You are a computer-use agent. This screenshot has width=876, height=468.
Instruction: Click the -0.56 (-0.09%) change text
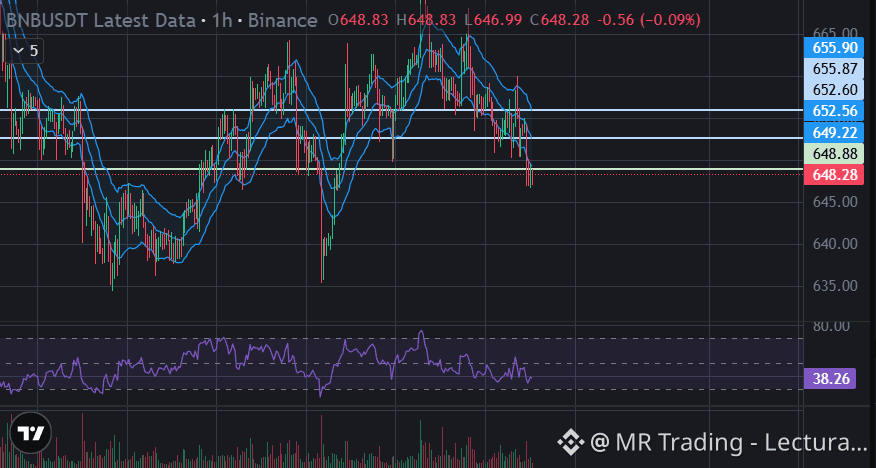[x=649, y=21]
